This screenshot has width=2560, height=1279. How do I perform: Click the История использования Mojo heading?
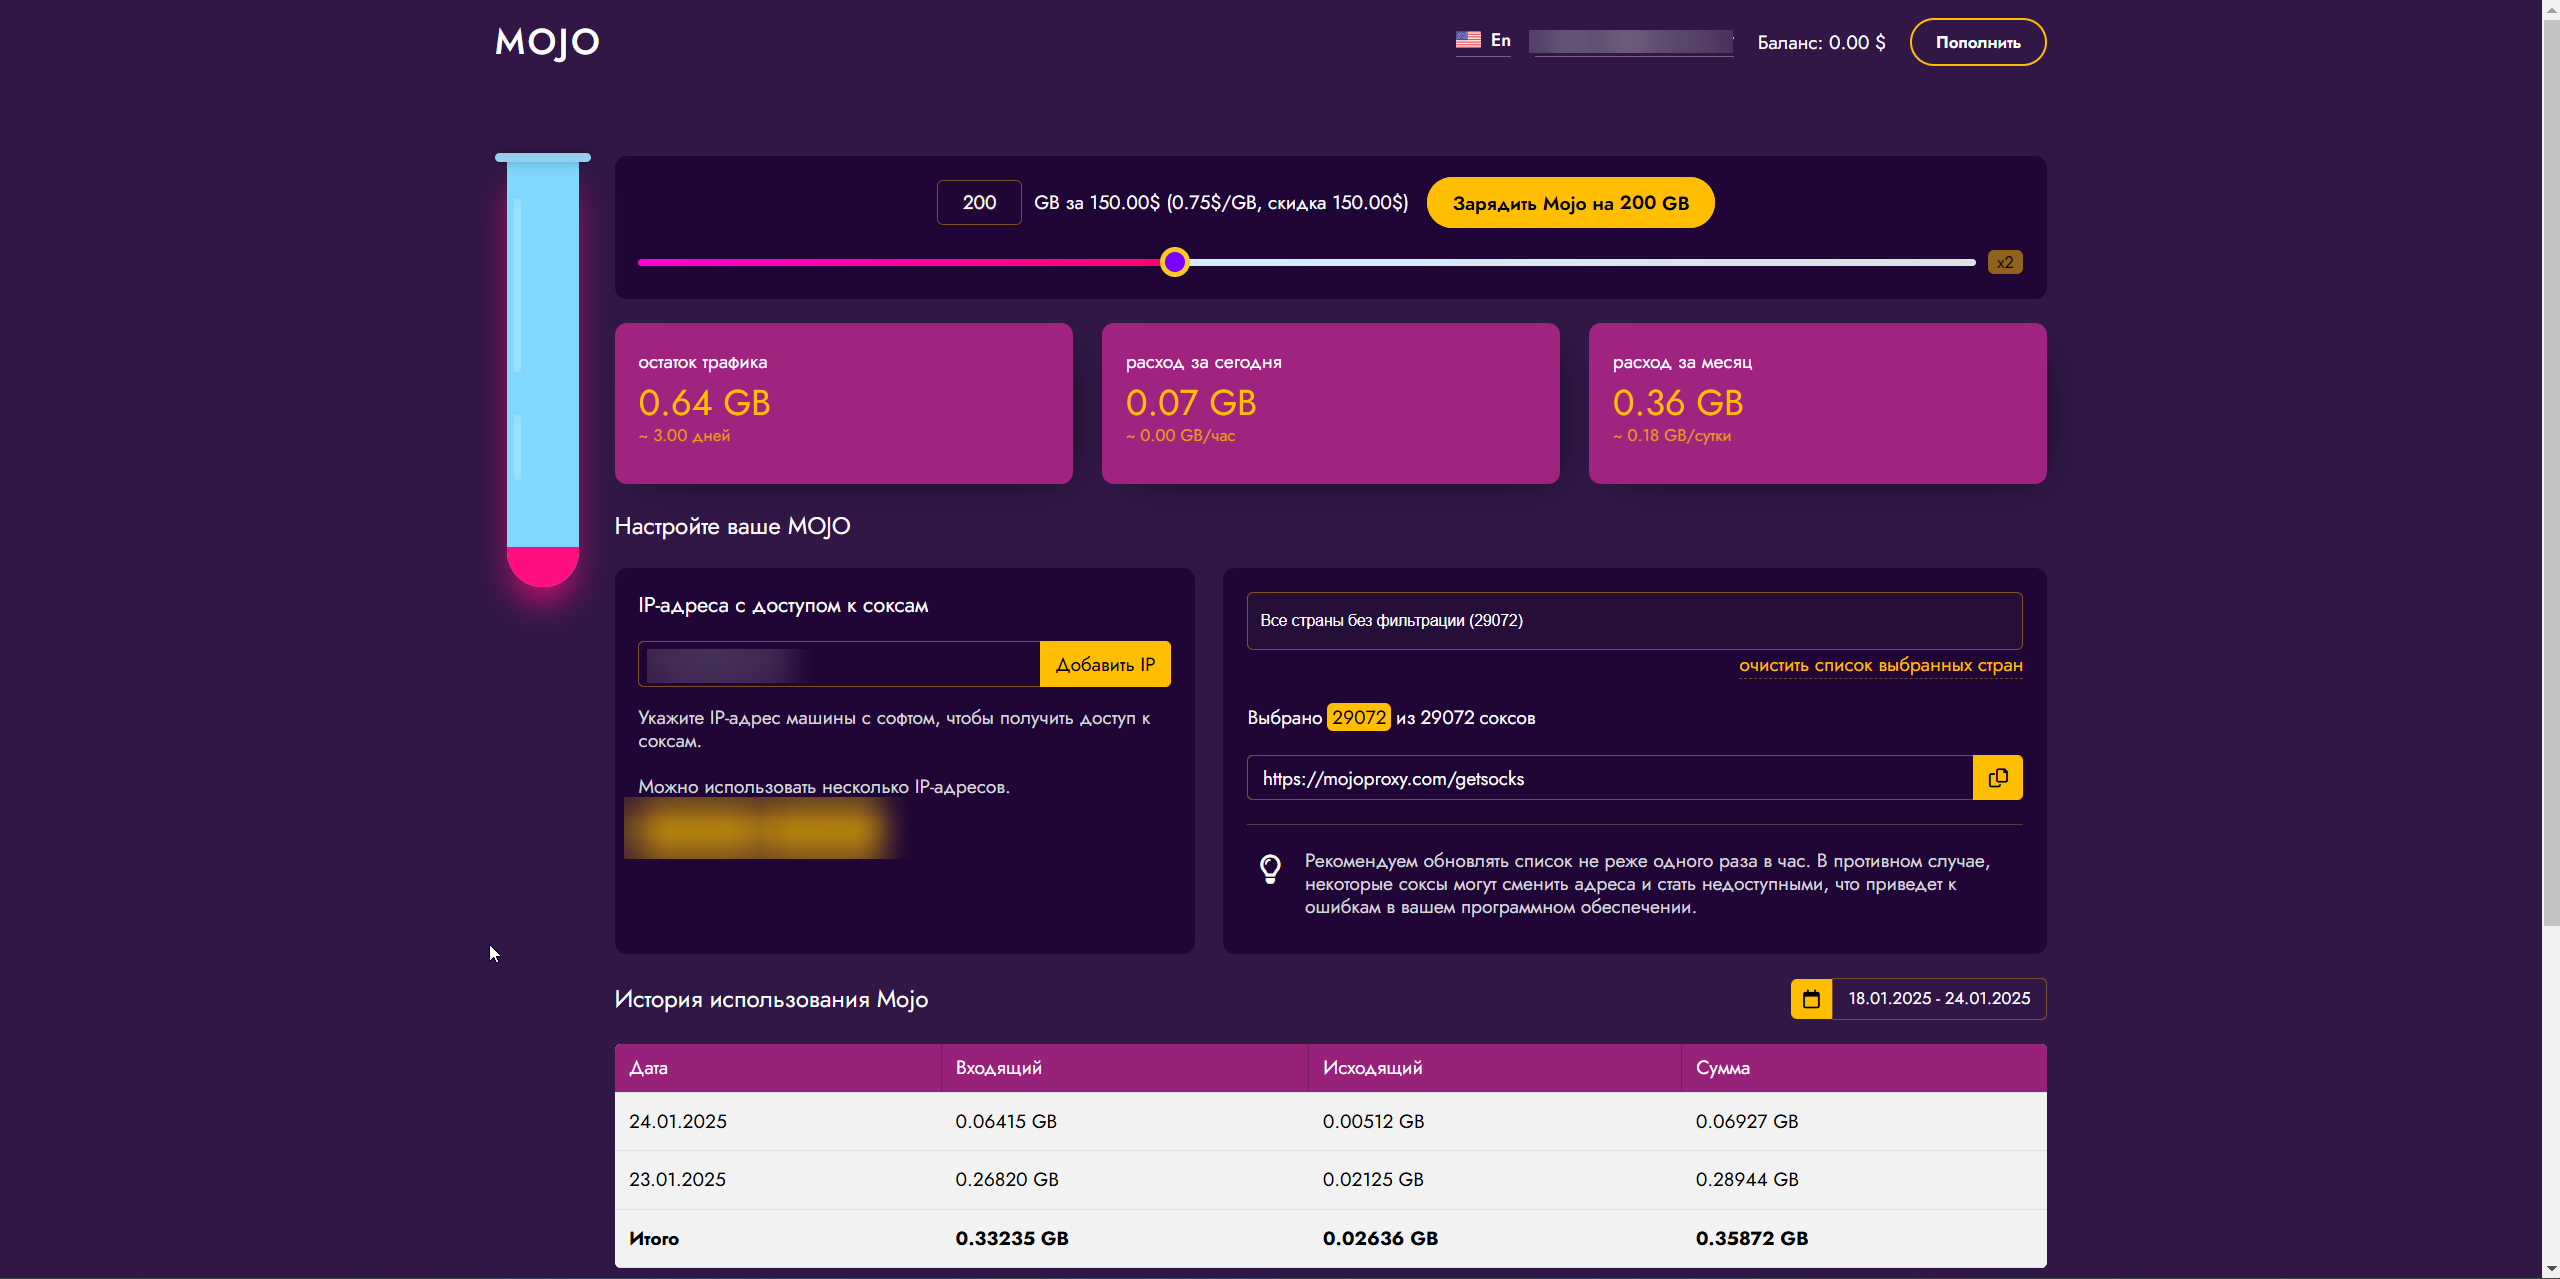click(771, 999)
